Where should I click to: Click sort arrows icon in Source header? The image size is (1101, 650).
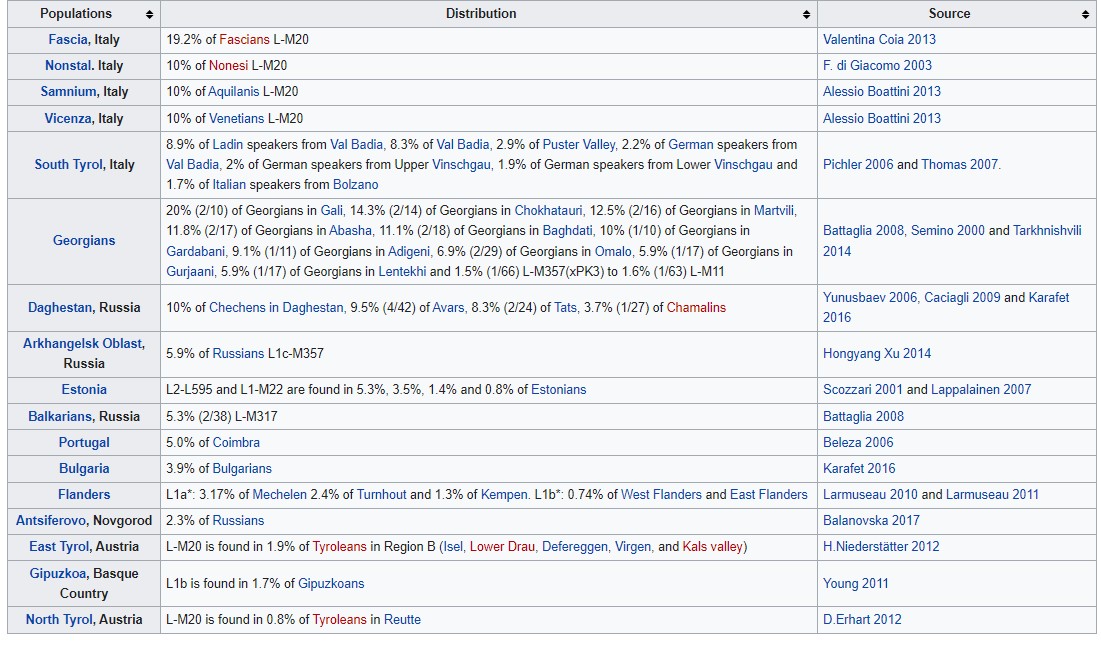pos(1085,15)
